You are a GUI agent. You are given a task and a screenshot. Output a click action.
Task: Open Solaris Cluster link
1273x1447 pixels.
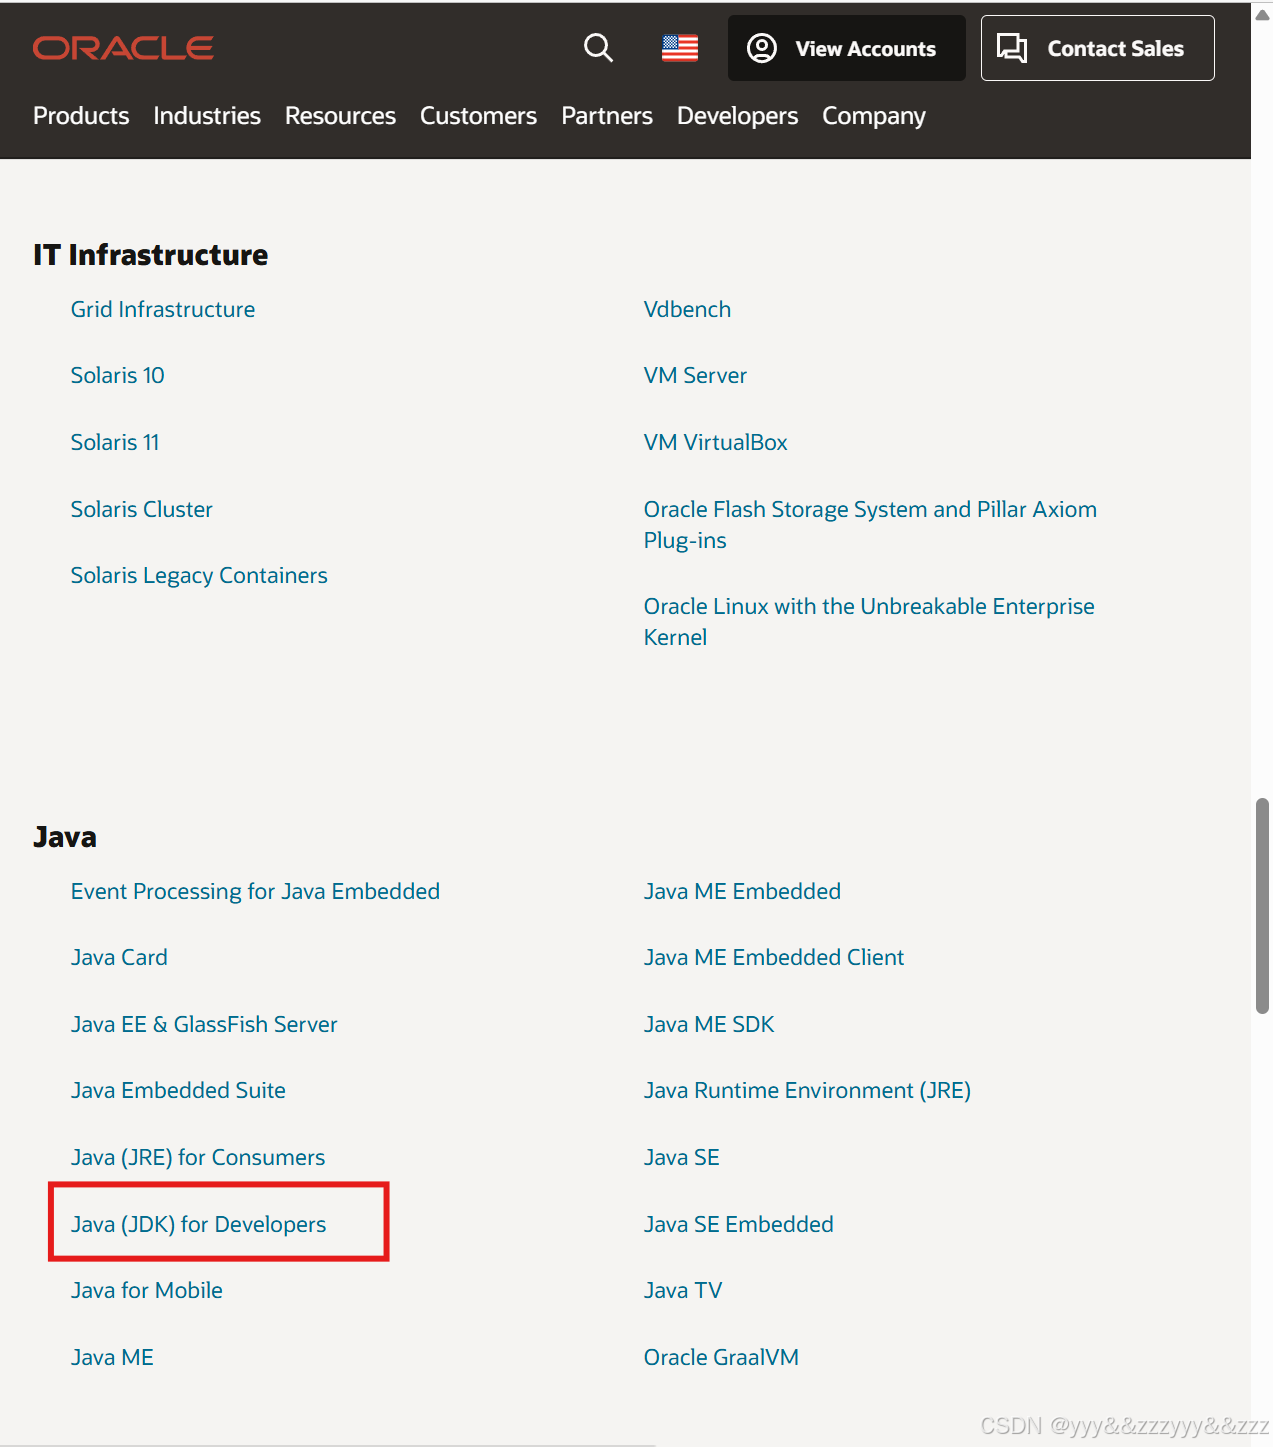[142, 509]
